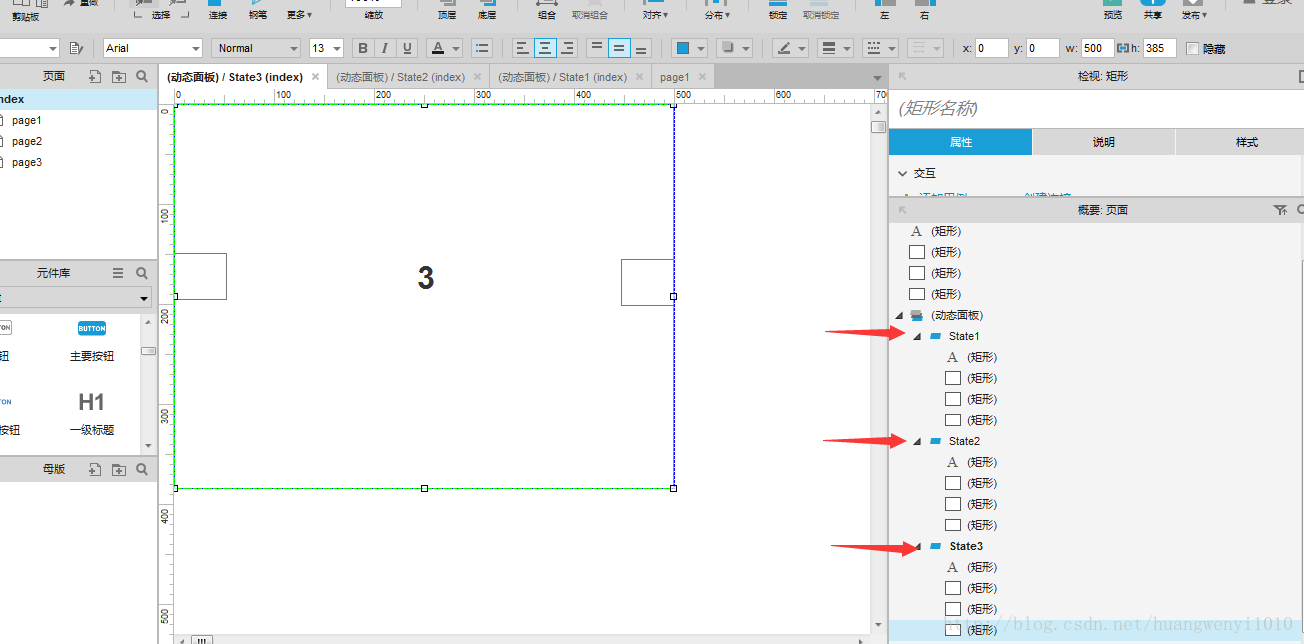Search pages in 页面 panel
Viewport: 1304px width, 644px height.
click(142, 76)
